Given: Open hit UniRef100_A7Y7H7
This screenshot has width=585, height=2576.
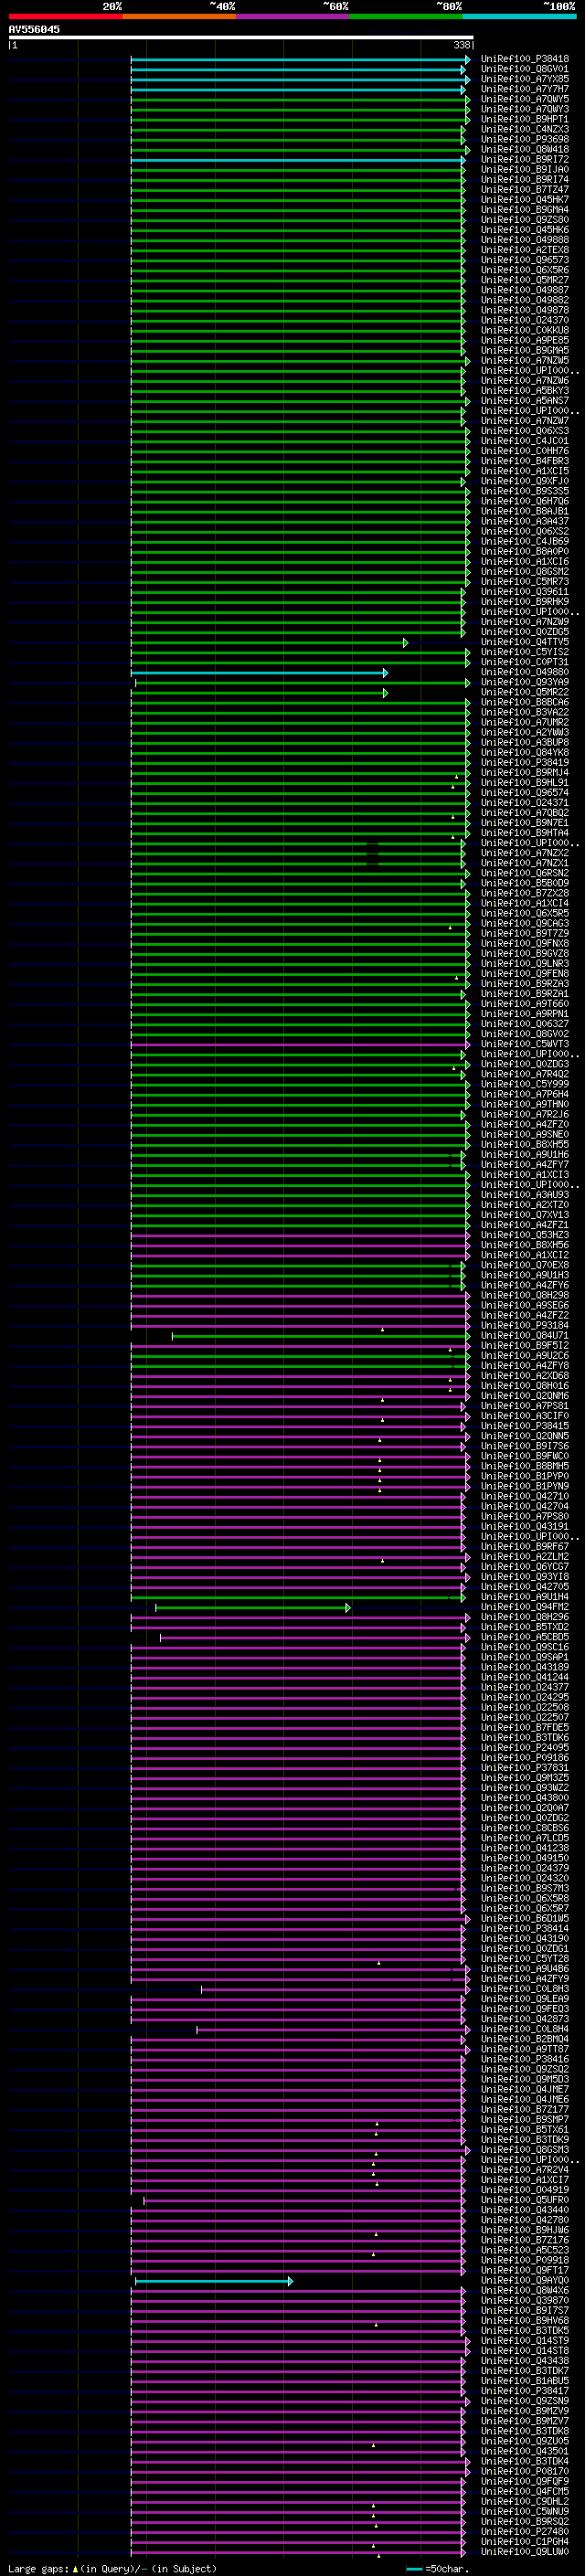Looking at the screenshot, I should (x=524, y=89).
